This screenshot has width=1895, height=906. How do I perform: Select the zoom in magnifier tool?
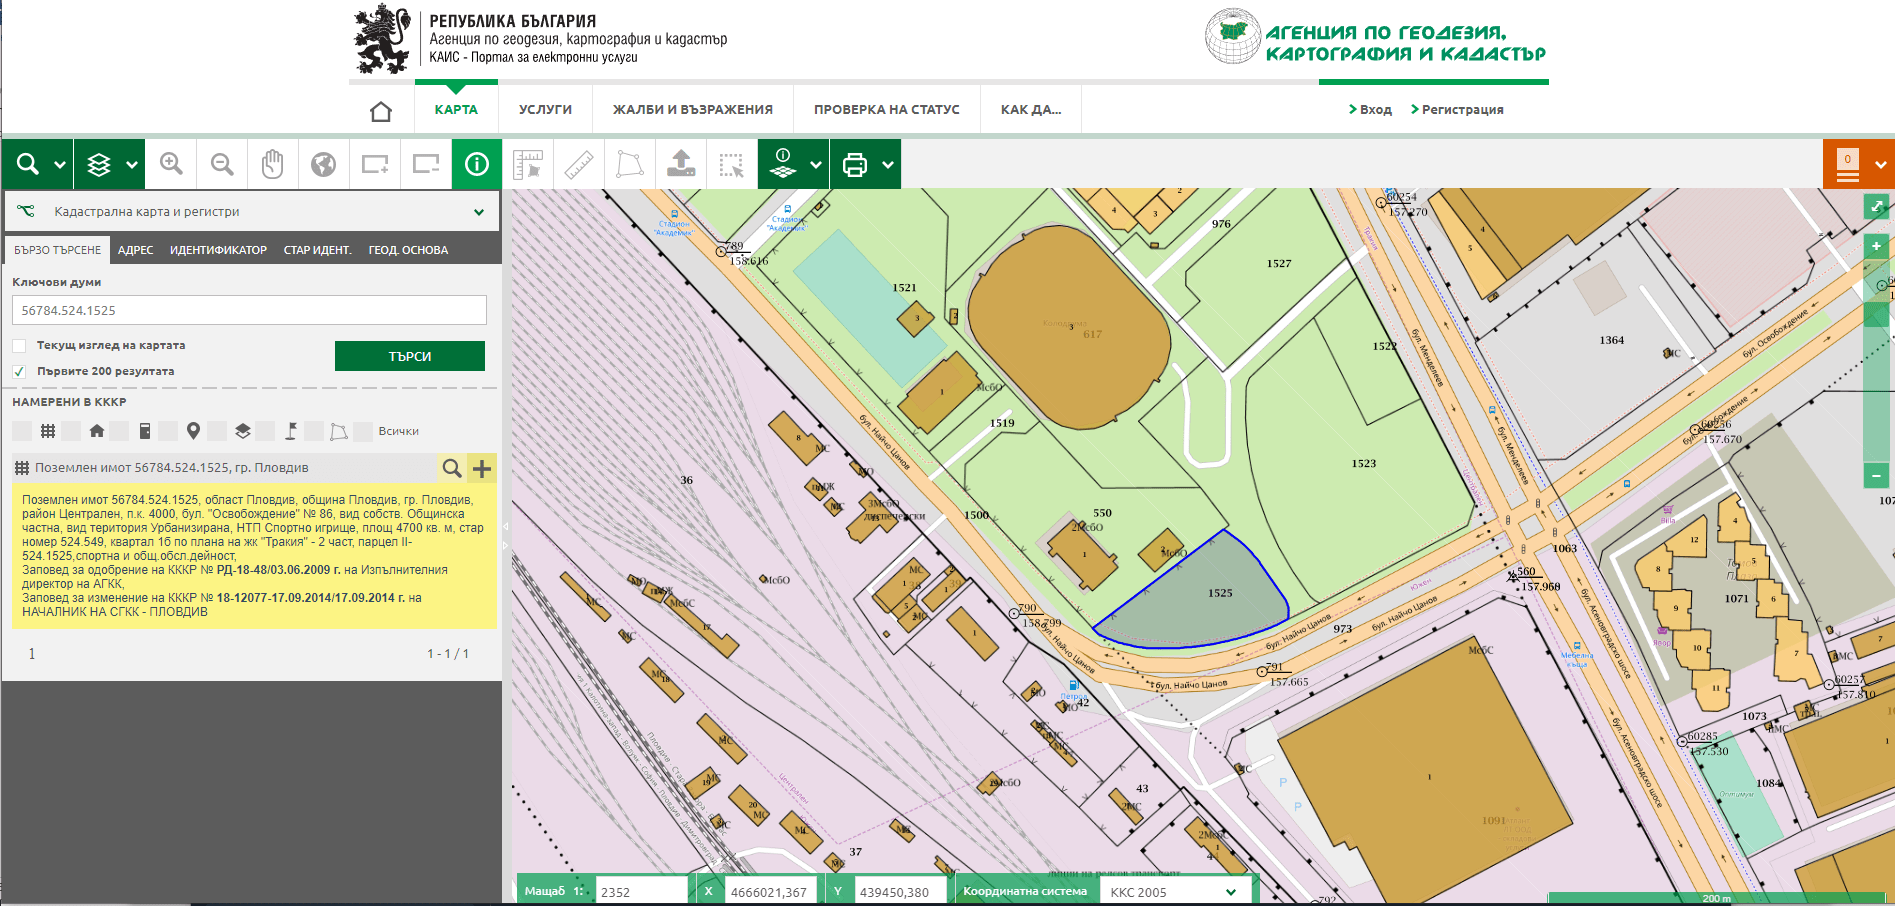coord(171,164)
